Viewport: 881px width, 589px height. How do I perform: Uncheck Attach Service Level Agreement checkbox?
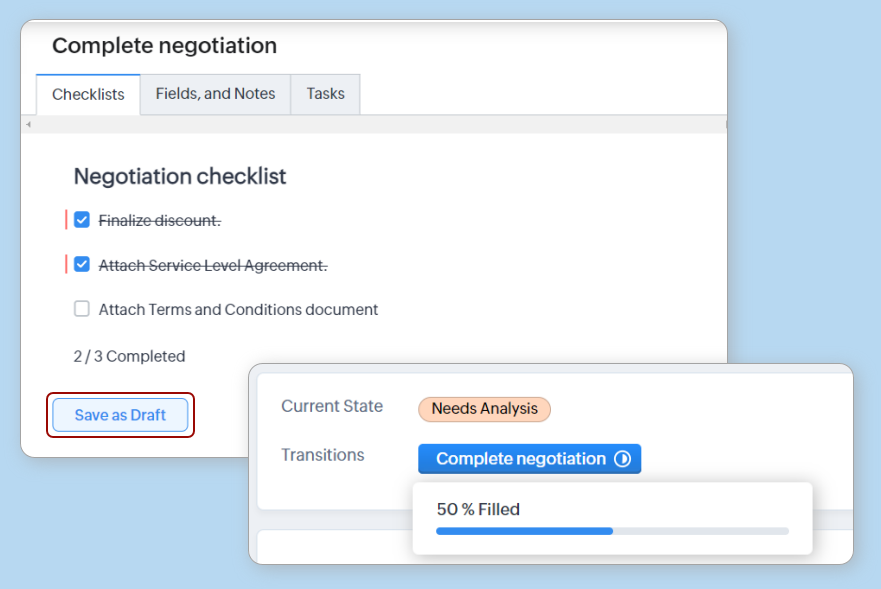click(x=82, y=265)
